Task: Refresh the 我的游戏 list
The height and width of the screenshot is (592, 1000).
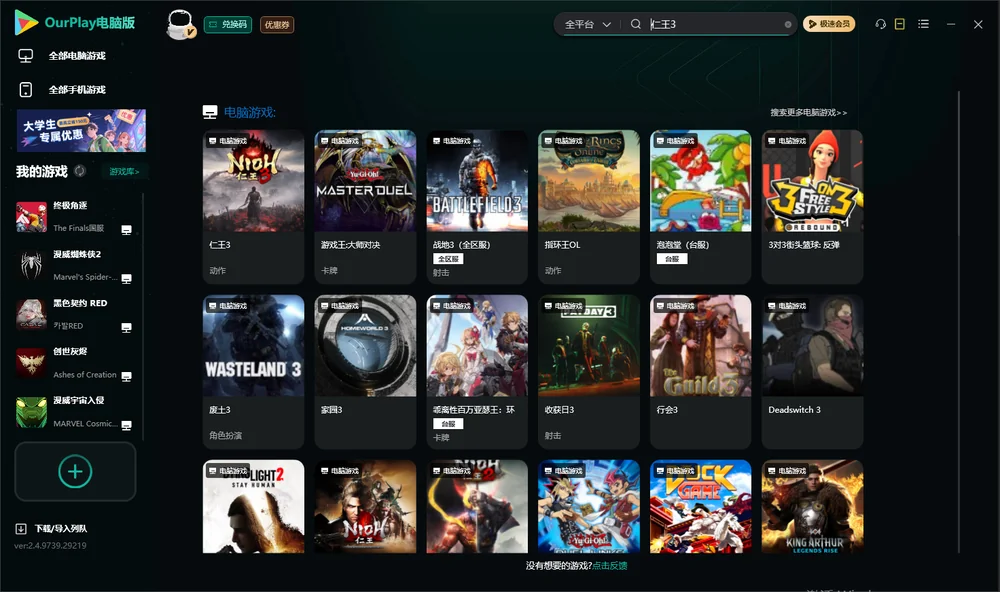Action: click(80, 171)
